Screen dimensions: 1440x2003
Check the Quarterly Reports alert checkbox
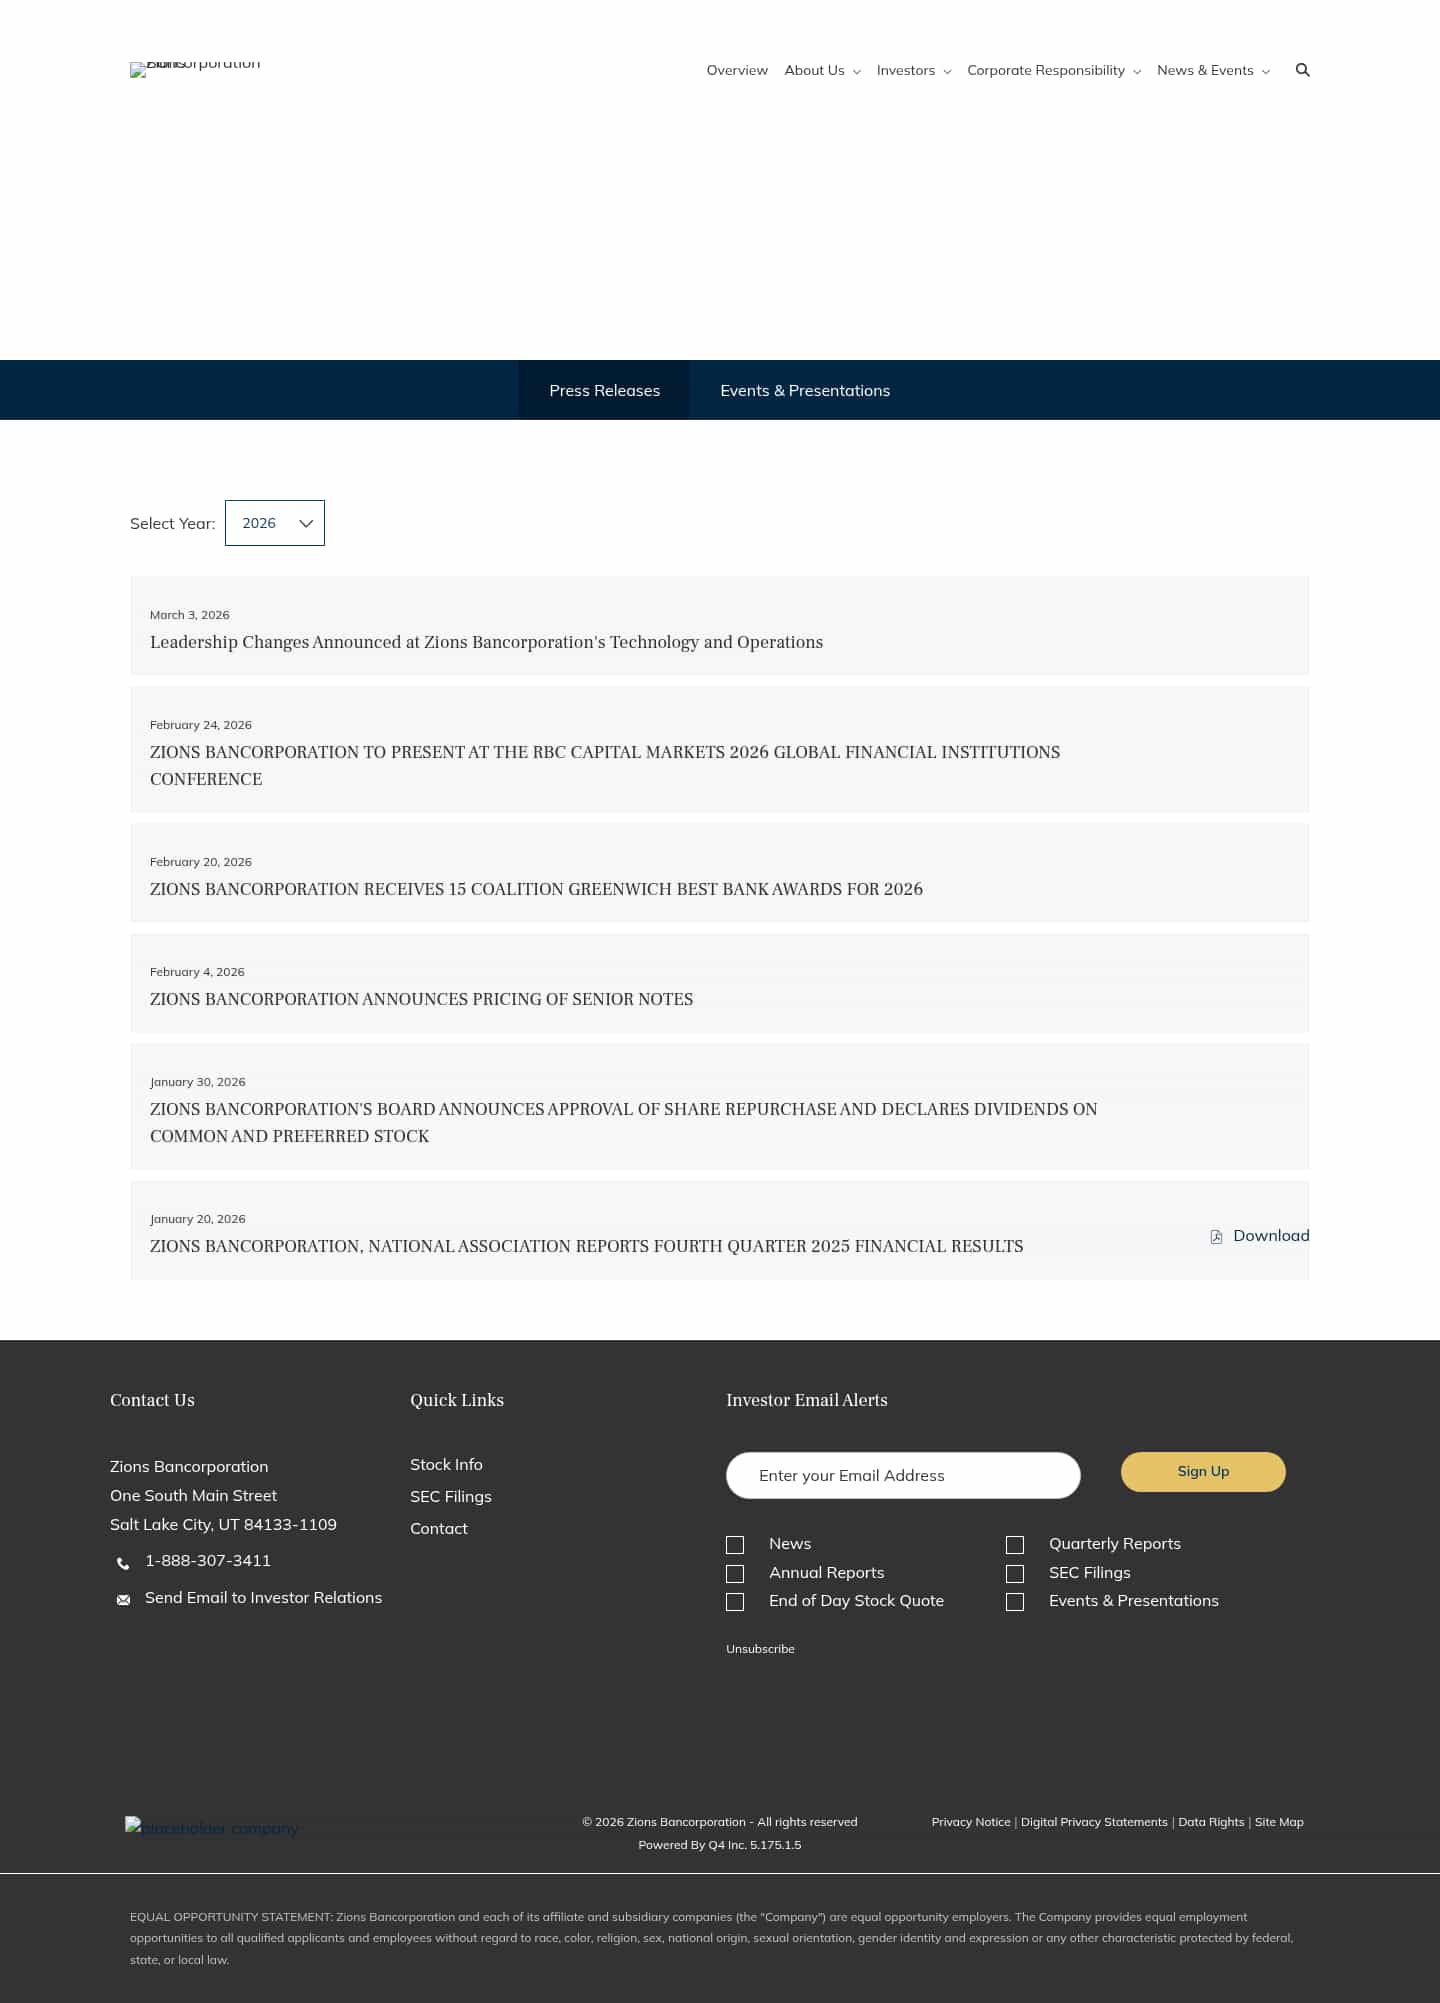tap(1015, 1545)
